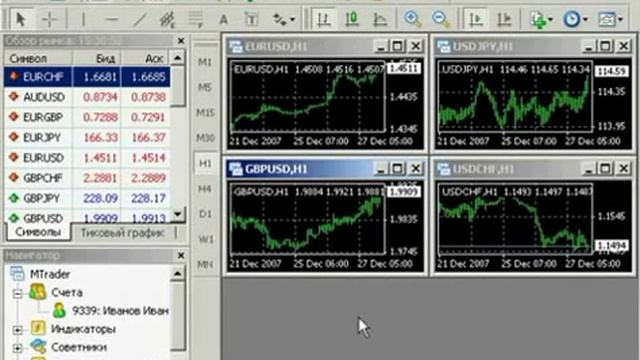
Task: Set timeframe to D1
Action: 205,214
